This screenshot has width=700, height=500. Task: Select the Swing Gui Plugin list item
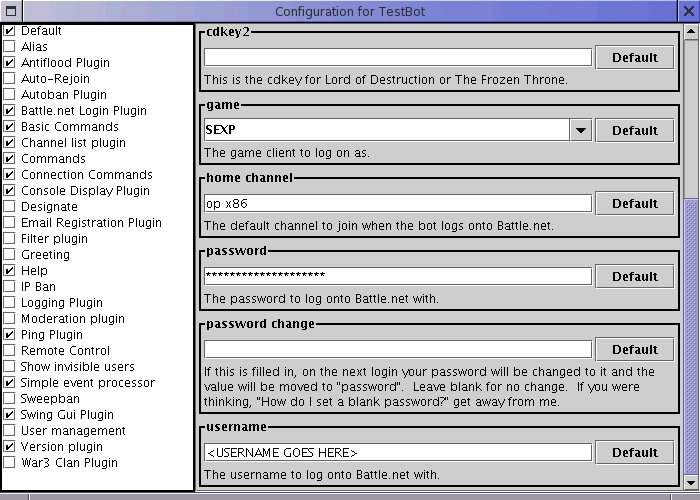(67, 415)
